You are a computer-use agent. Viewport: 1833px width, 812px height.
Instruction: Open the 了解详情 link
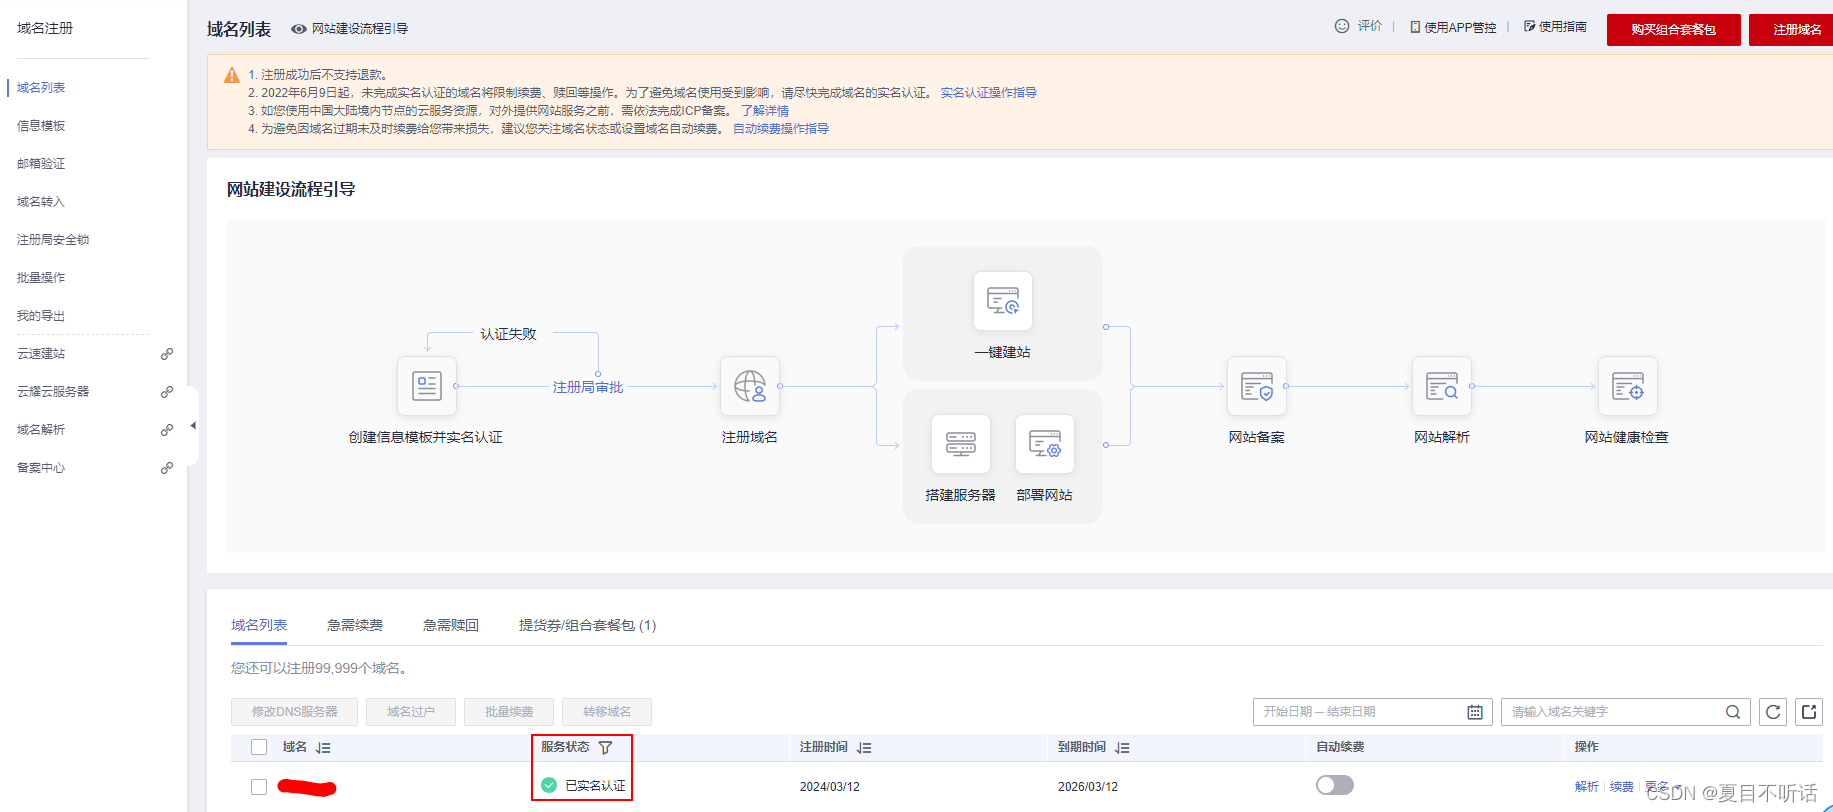pyautogui.click(x=765, y=111)
